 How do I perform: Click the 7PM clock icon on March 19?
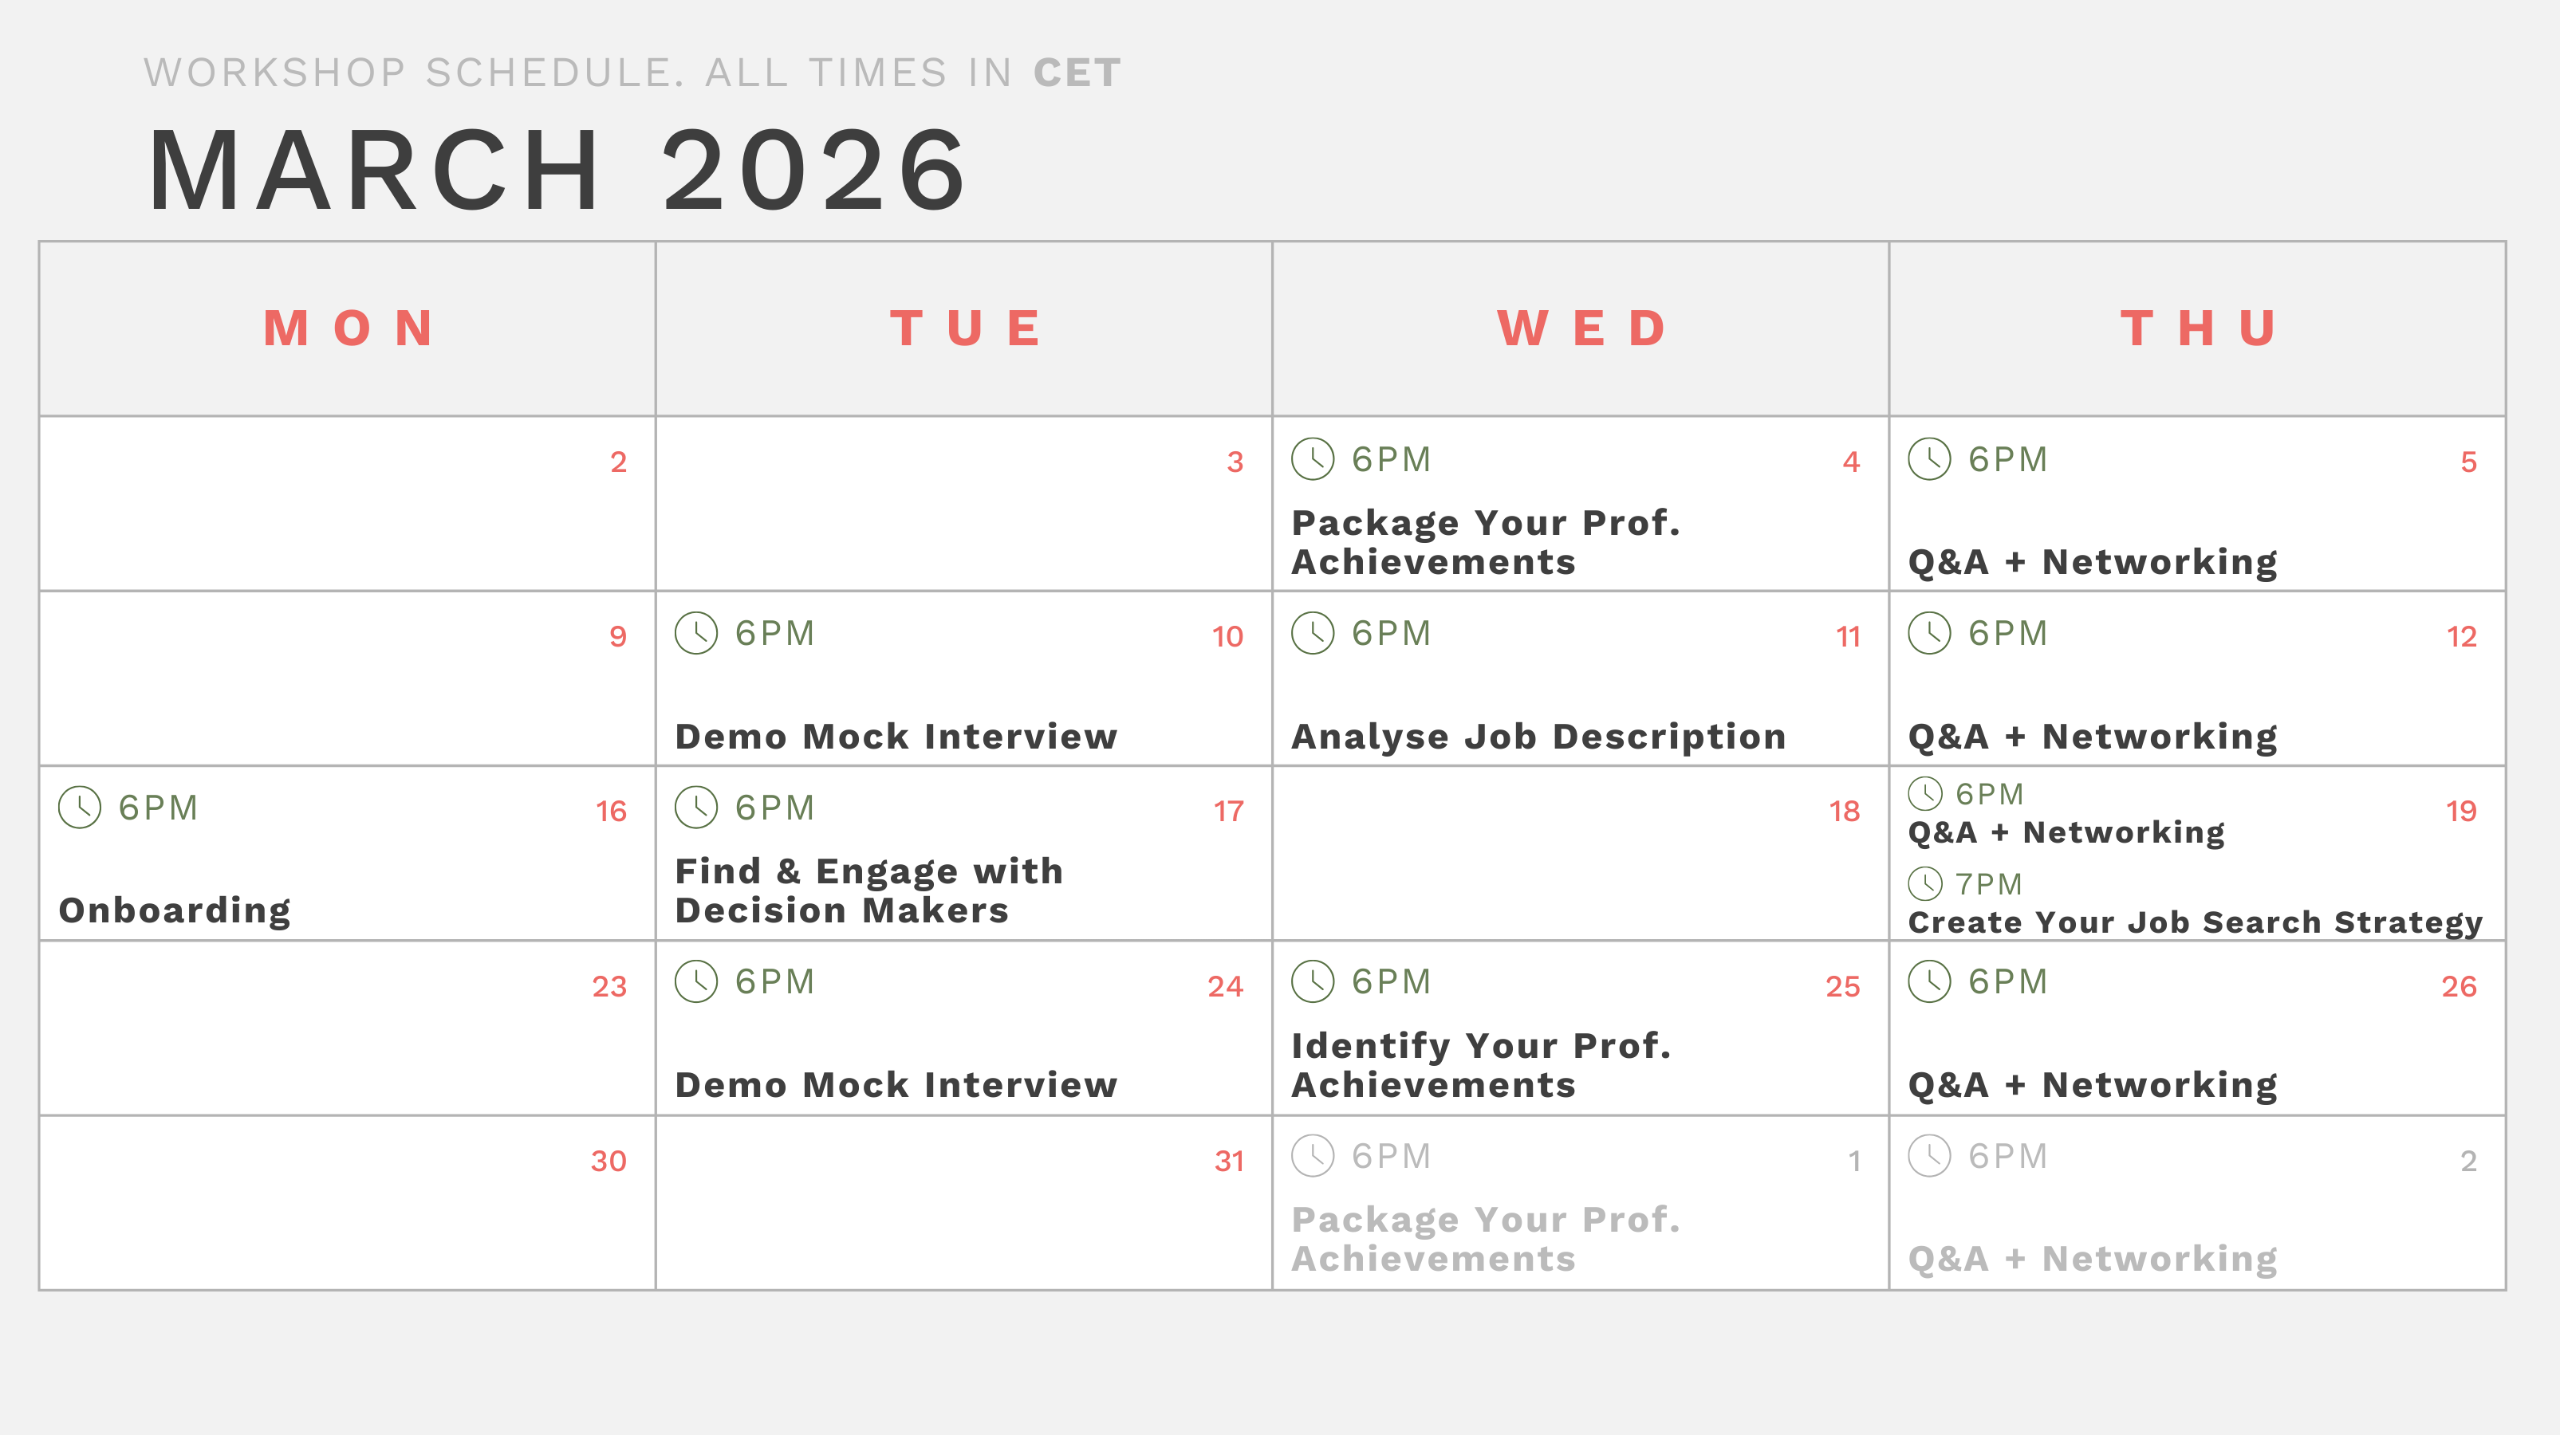click(1925, 884)
